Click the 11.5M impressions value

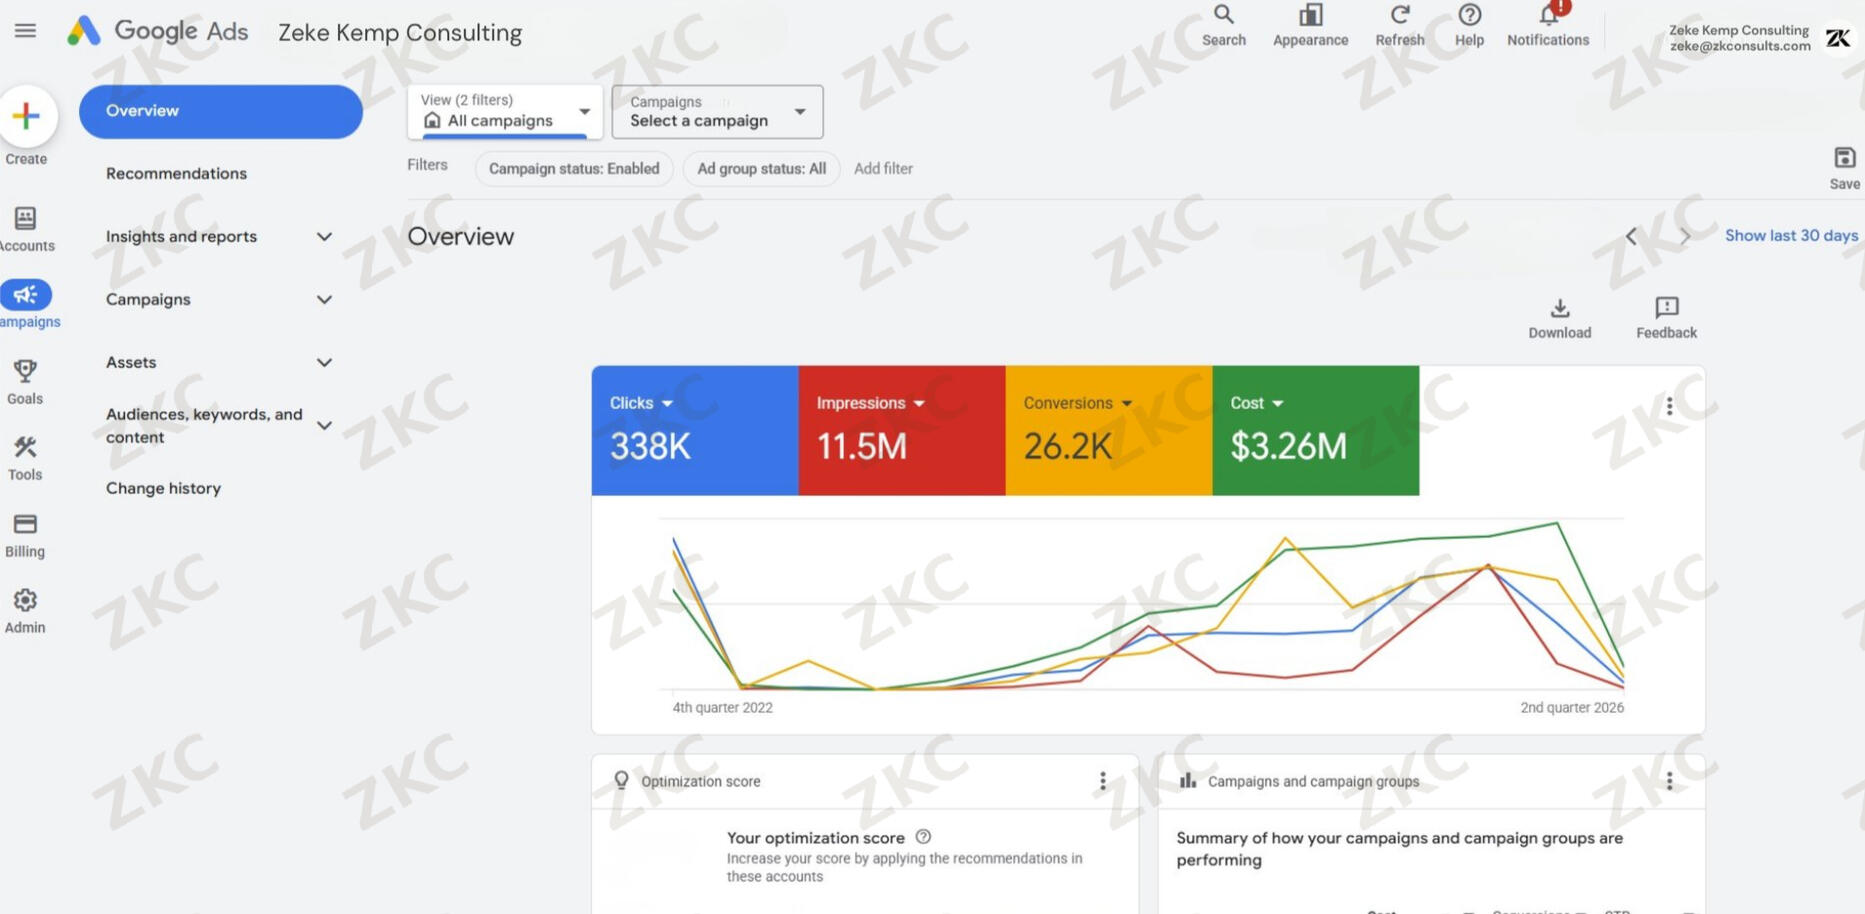pos(861,446)
